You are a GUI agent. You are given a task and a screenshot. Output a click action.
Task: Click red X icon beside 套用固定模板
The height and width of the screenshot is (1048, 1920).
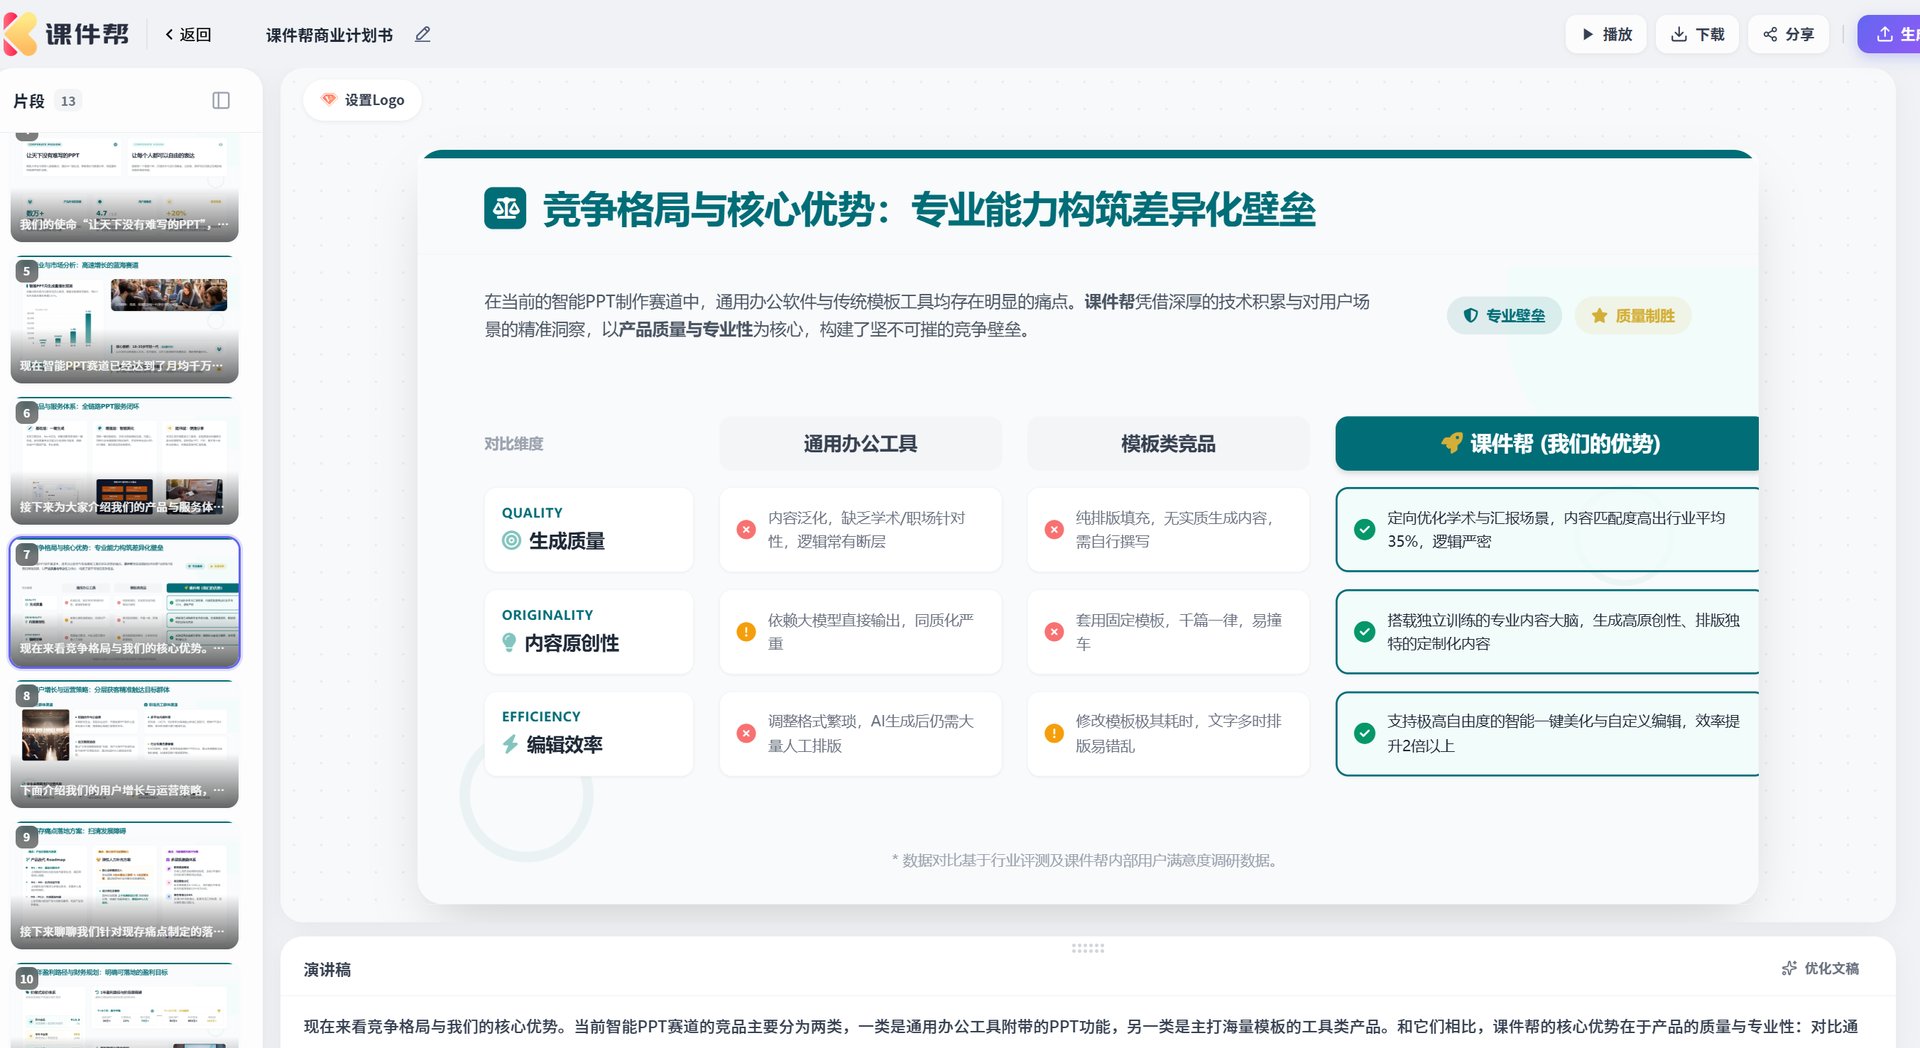(x=1054, y=632)
